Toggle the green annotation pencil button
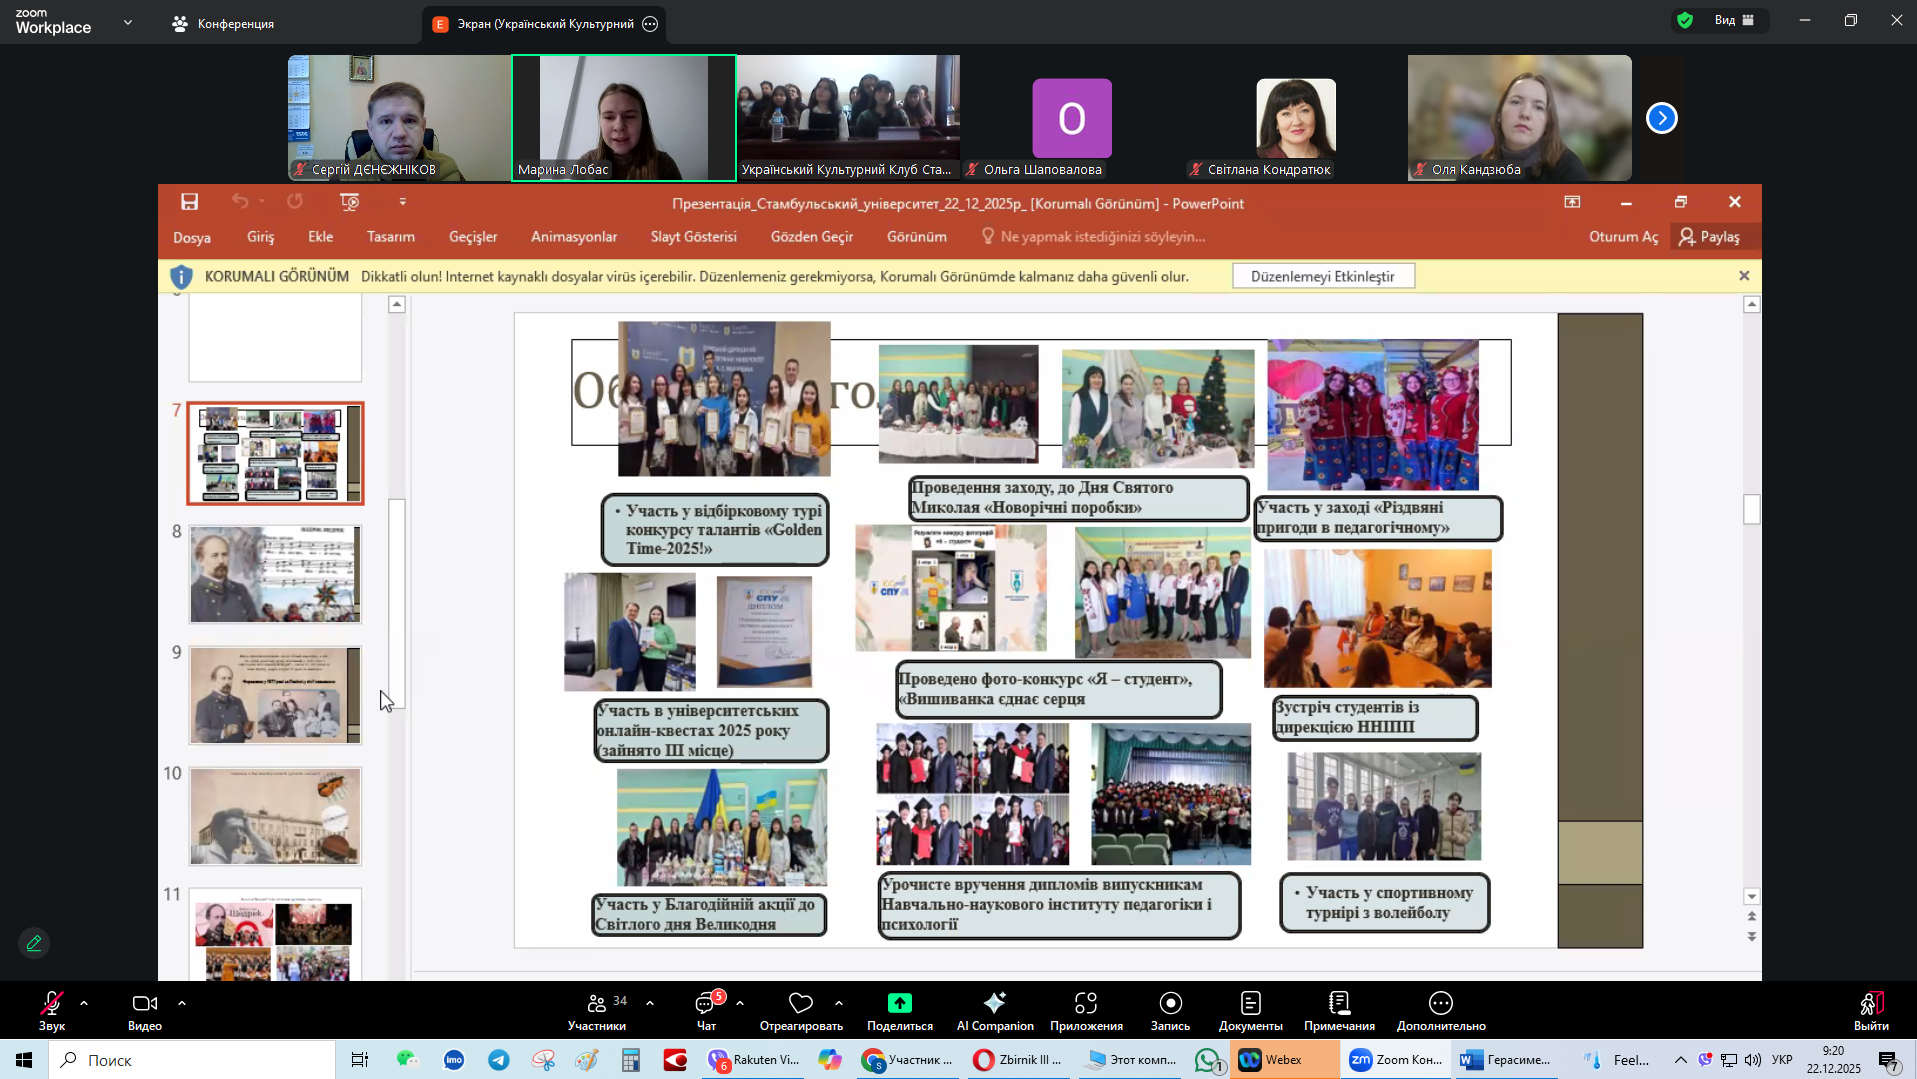This screenshot has height=1079, width=1917. [x=34, y=943]
